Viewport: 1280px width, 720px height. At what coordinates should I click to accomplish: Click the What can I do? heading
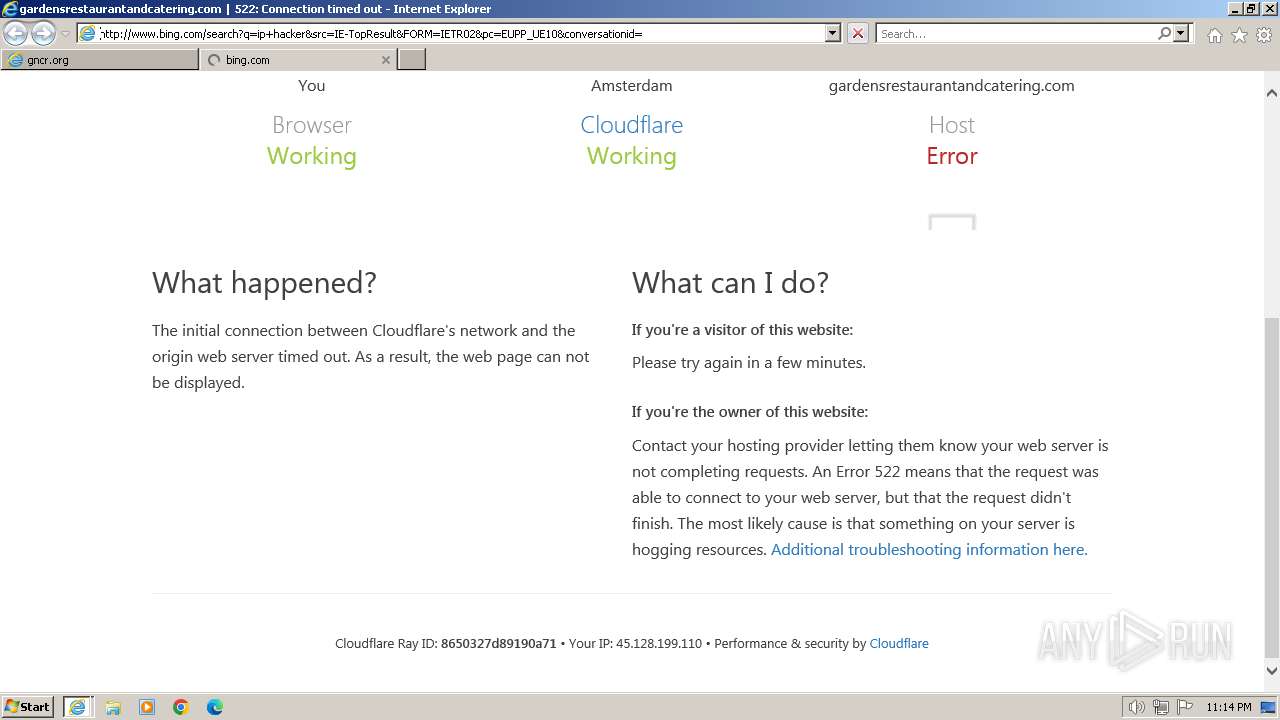pos(730,283)
